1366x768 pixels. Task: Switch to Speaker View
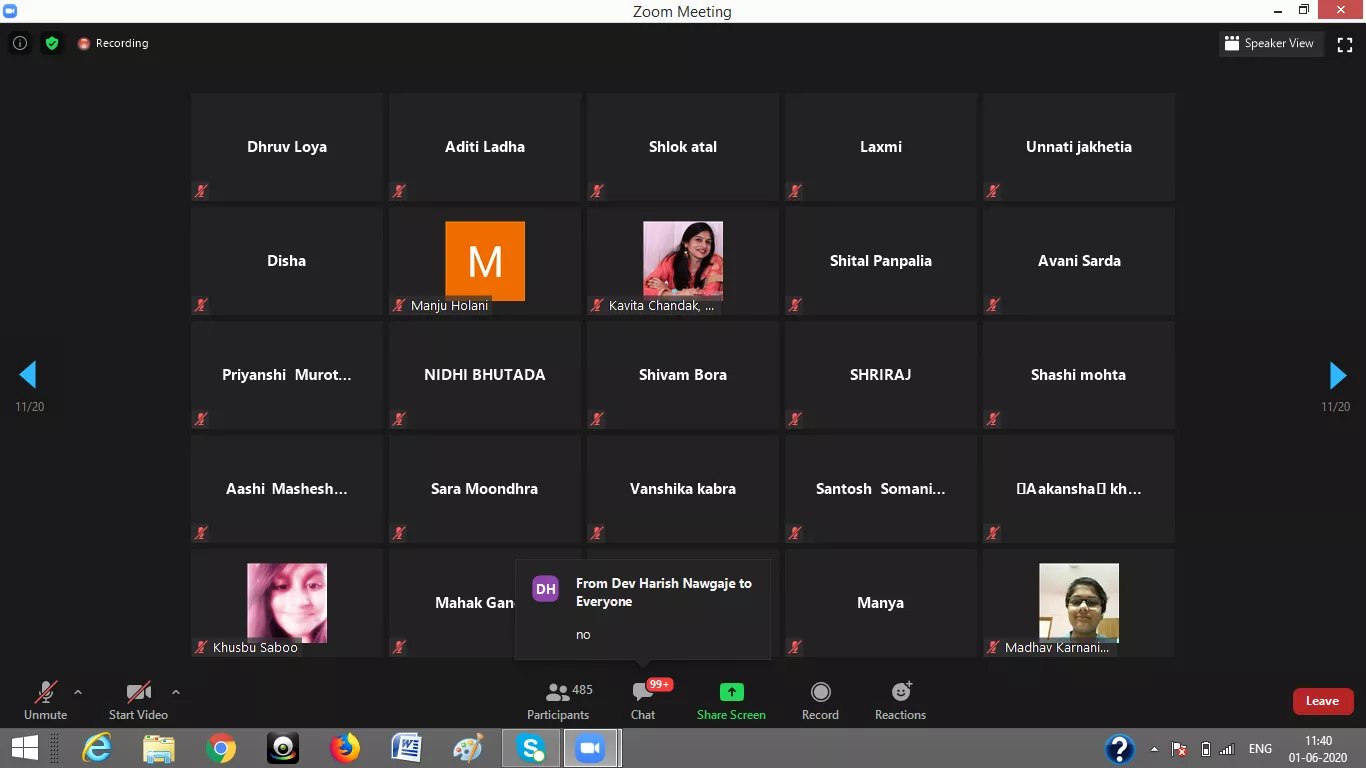1269,43
